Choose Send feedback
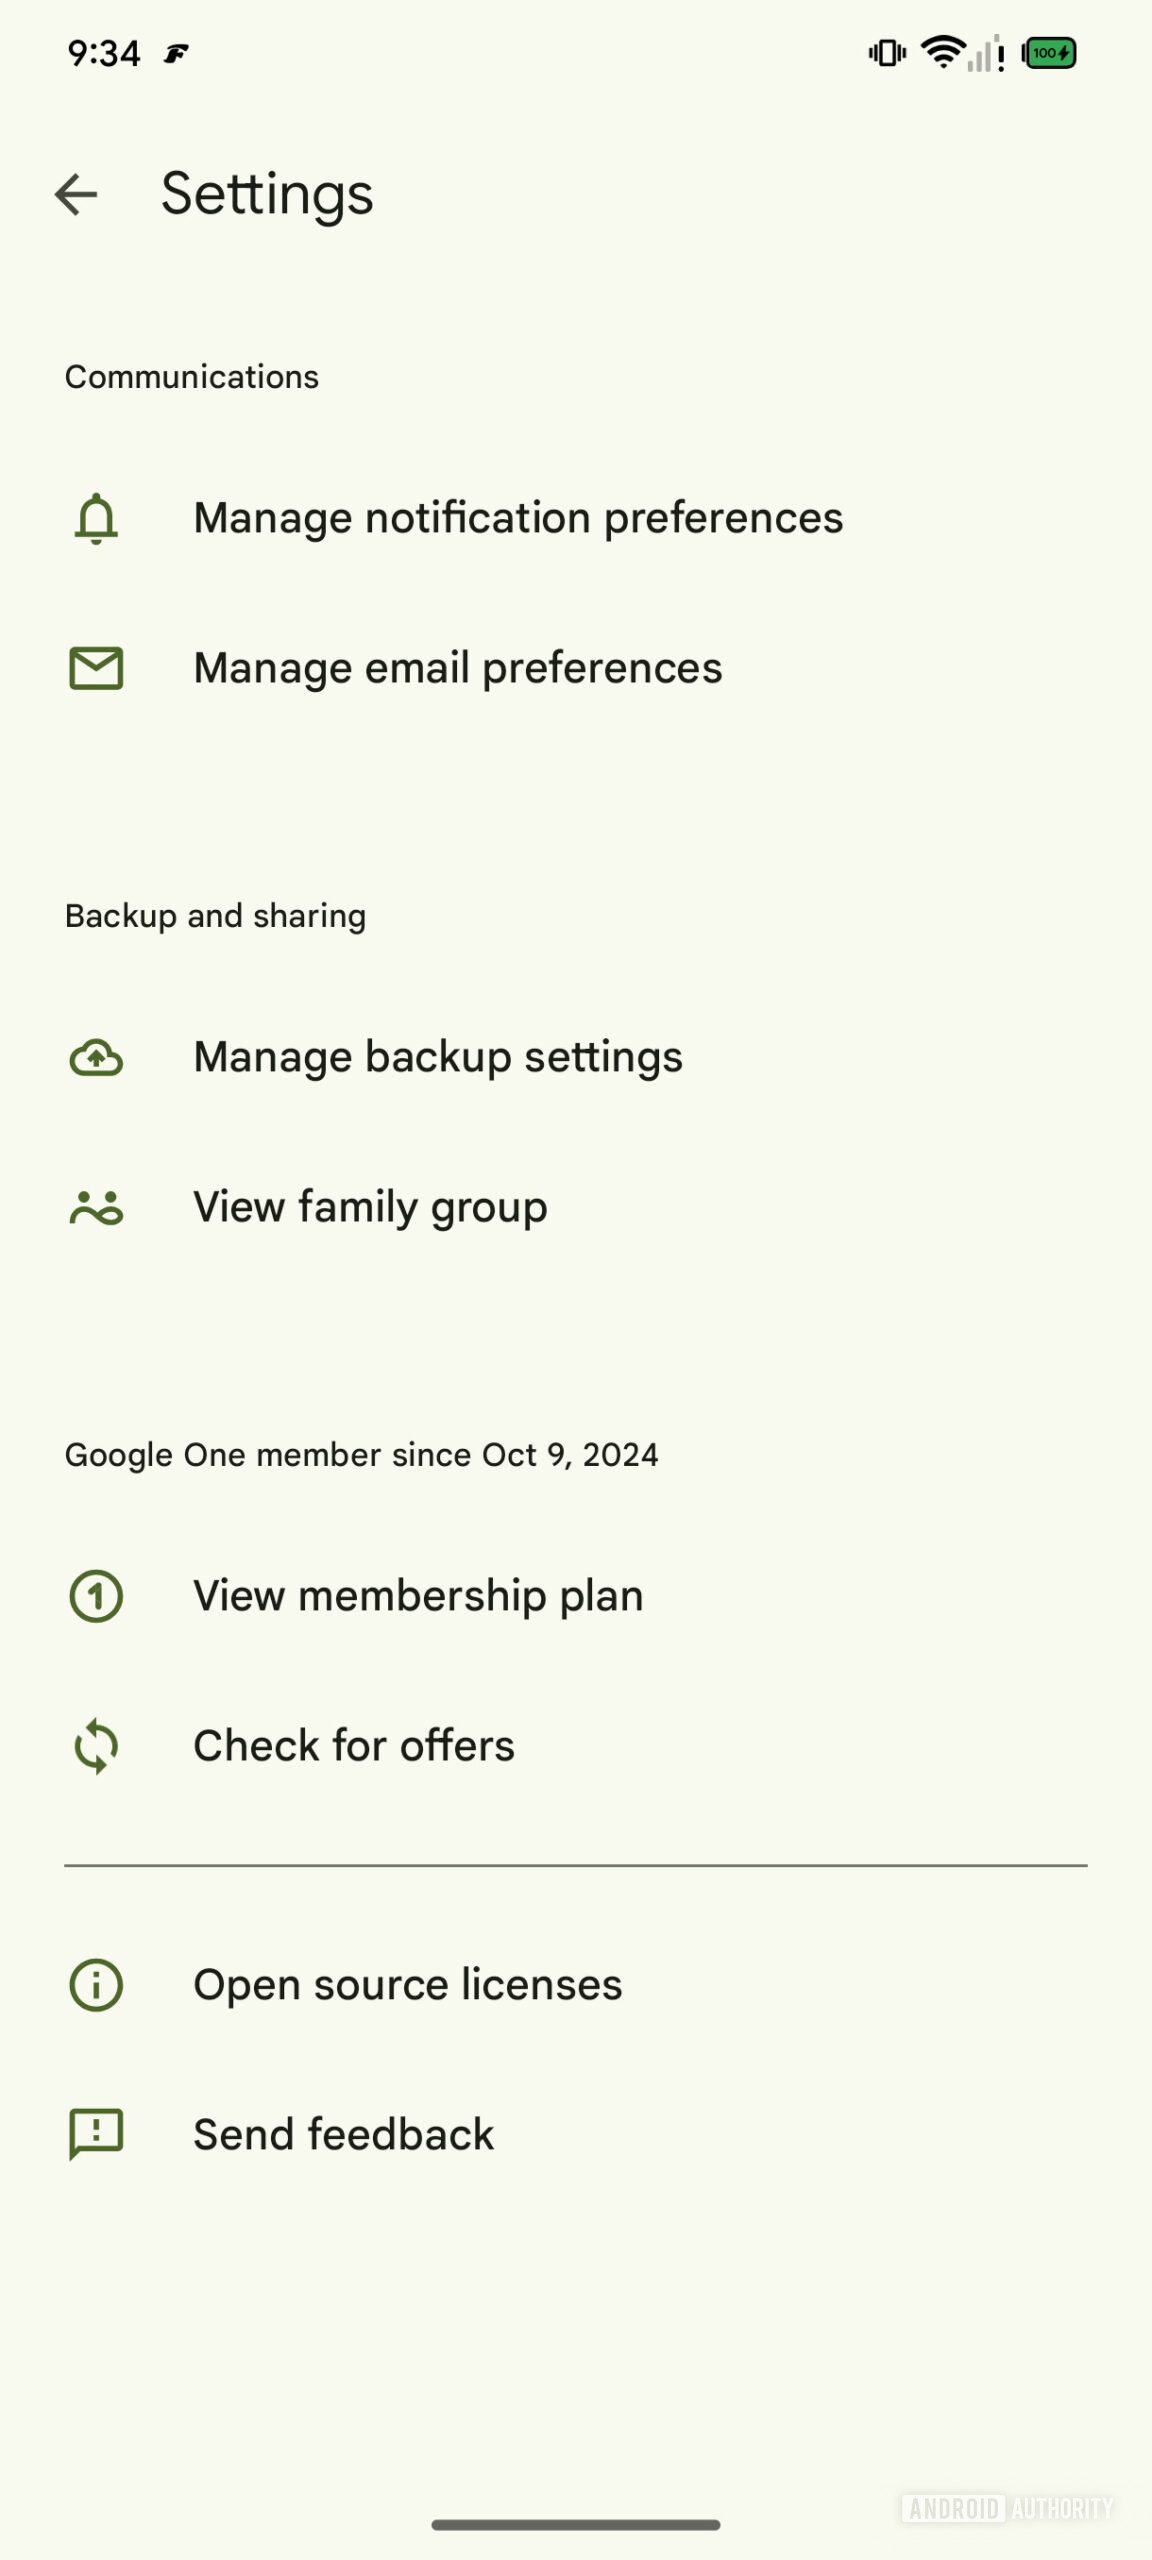The image size is (1152, 2560). [344, 2135]
